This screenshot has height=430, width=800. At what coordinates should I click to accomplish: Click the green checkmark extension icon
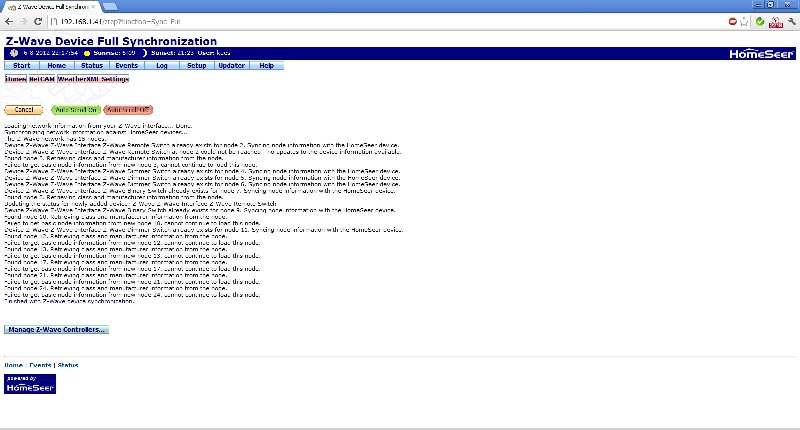tap(760, 21)
